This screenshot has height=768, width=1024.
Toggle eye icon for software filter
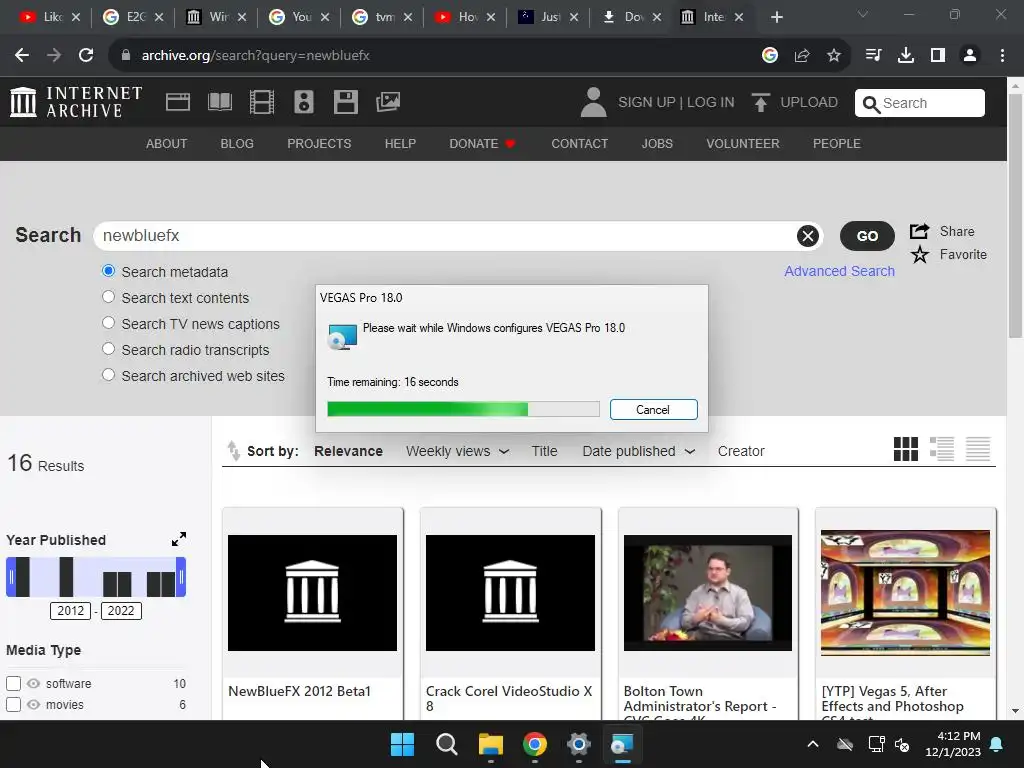pyautogui.click(x=33, y=683)
